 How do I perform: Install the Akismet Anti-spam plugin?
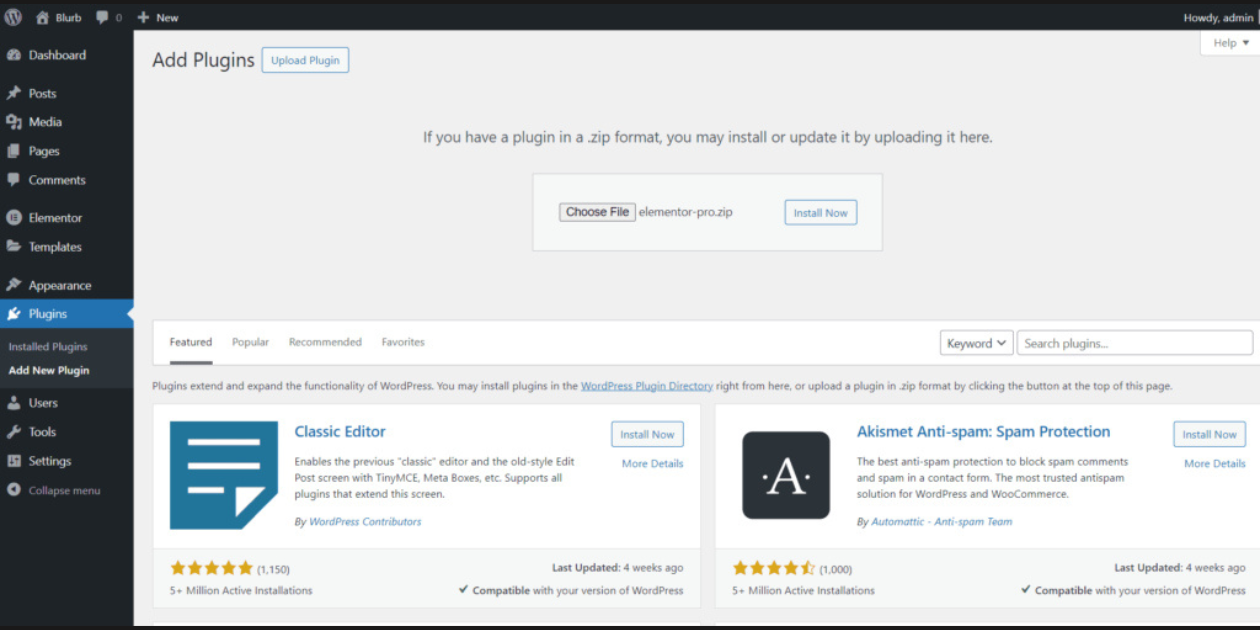coord(1210,434)
